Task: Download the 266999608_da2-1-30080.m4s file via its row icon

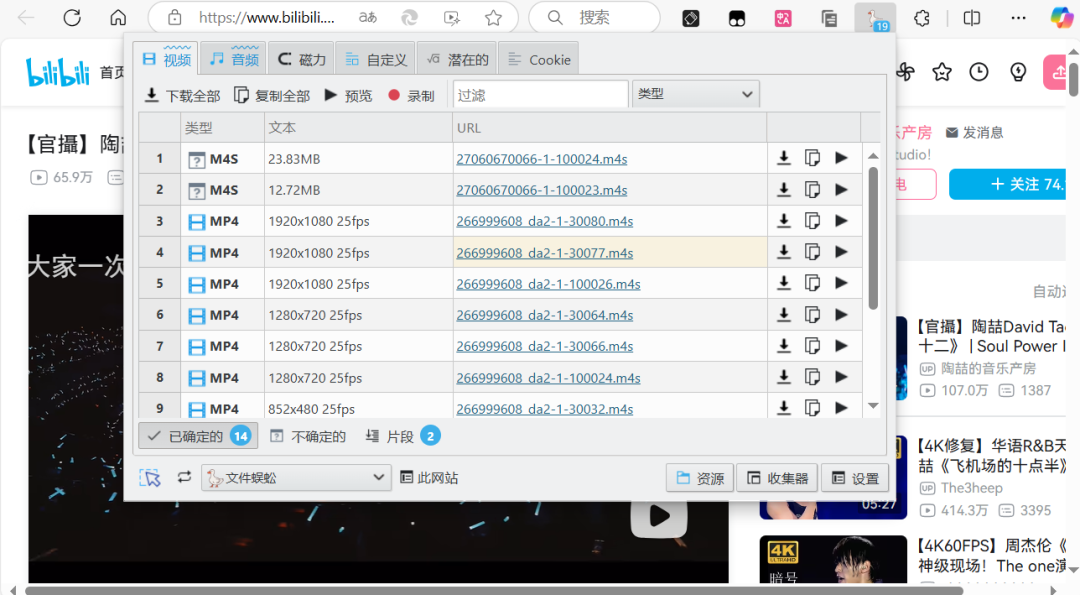Action: click(784, 221)
